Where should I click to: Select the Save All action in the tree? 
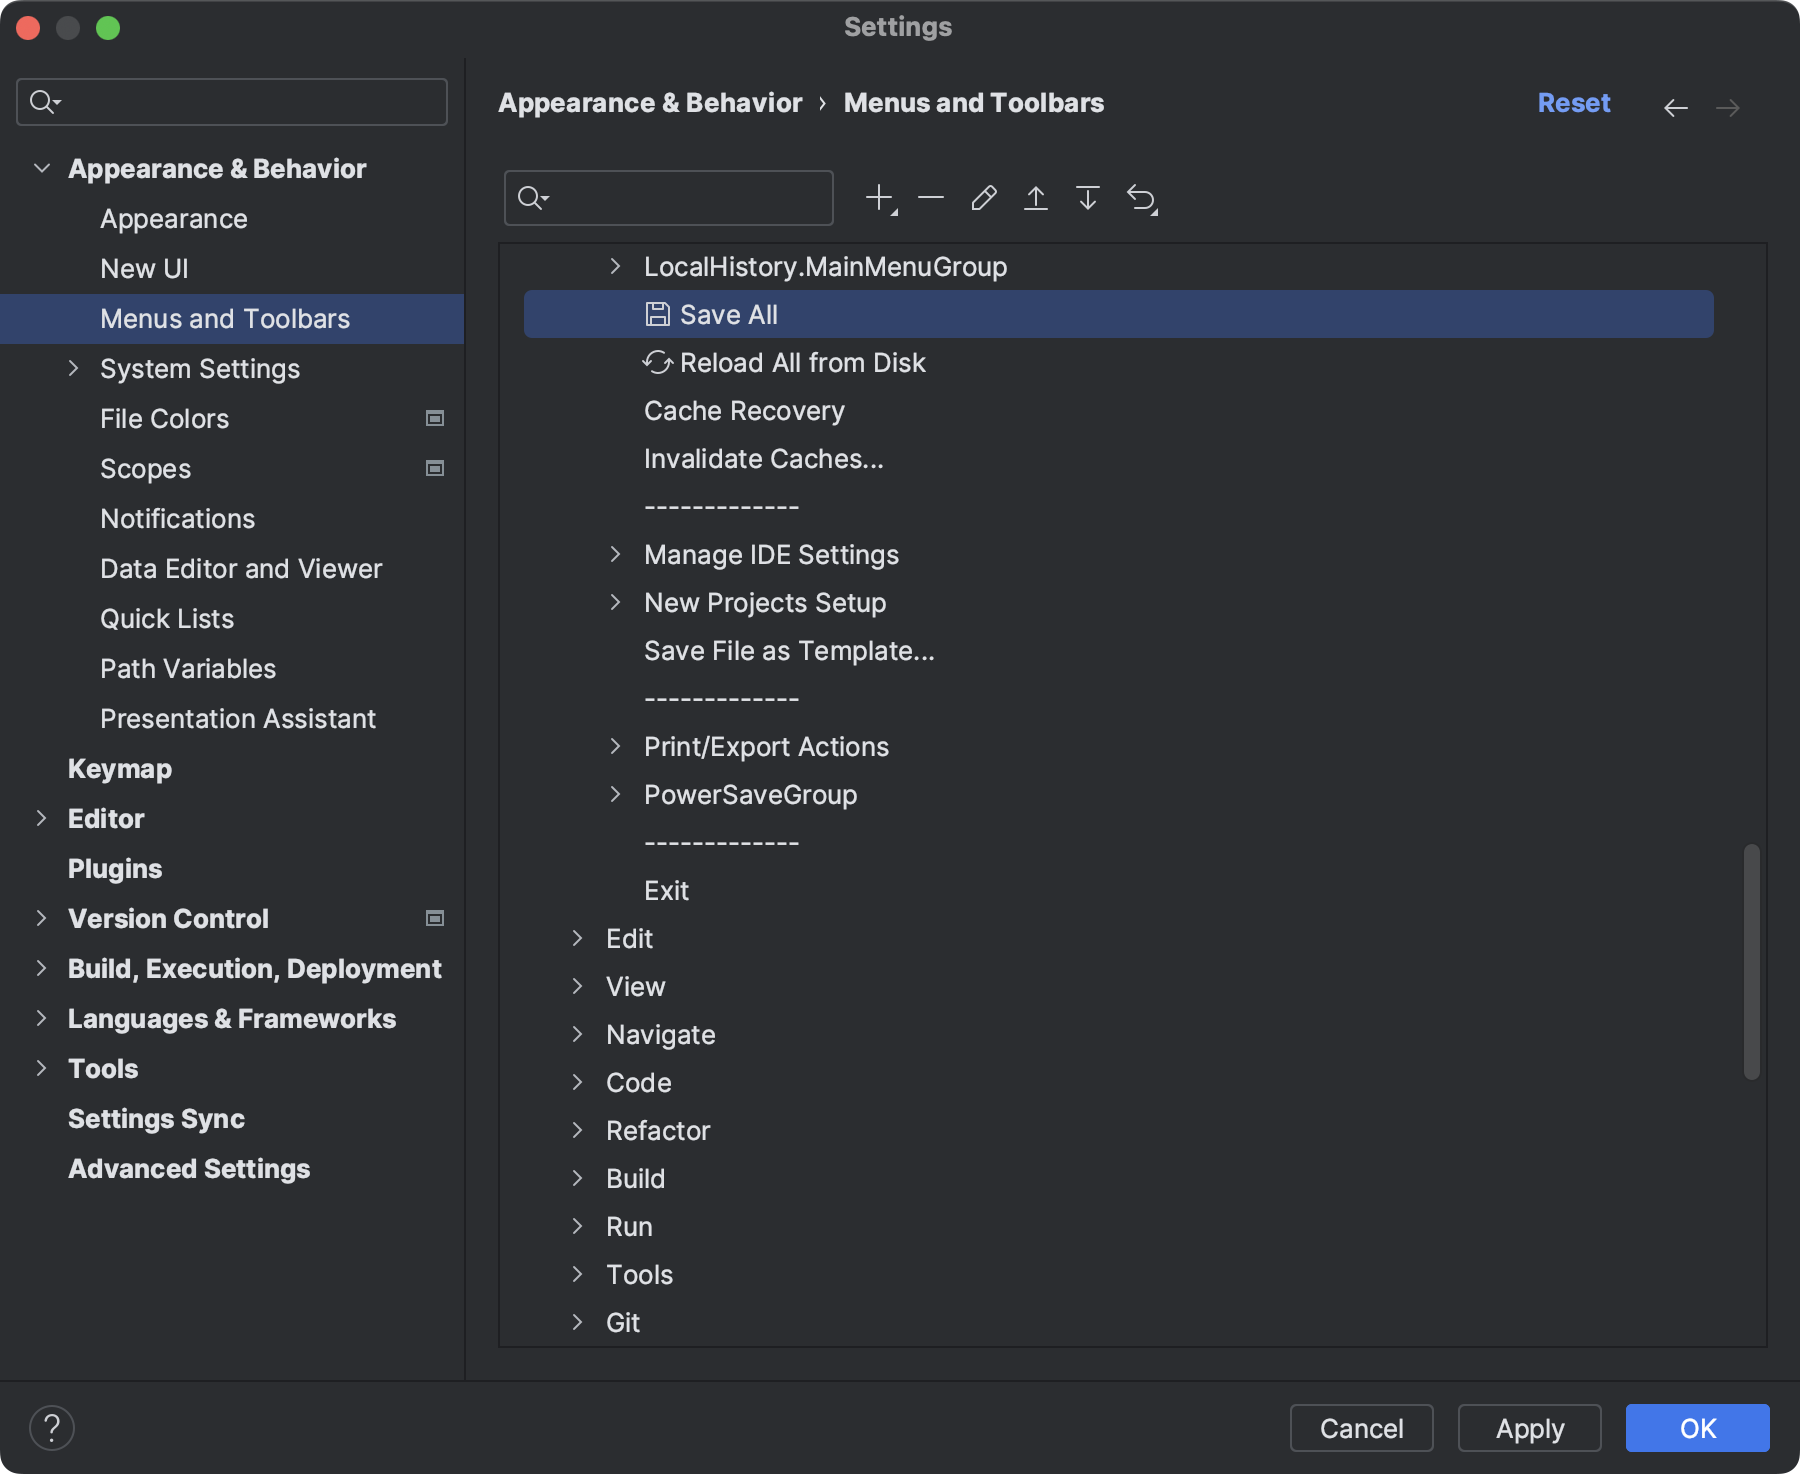tap(728, 313)
